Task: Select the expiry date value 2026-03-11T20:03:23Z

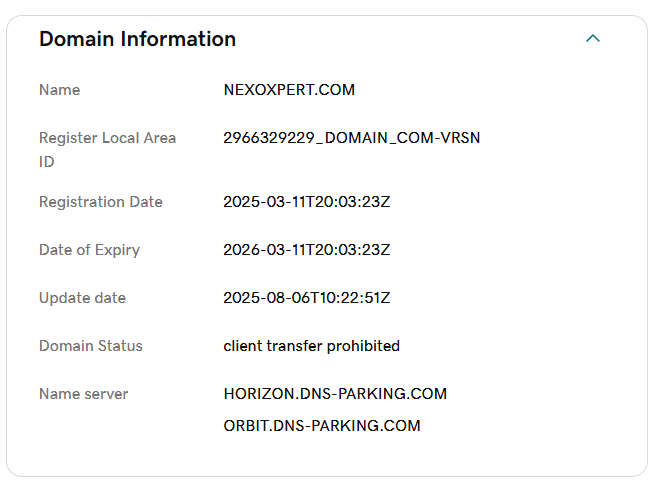Action: pyautogui.click(x=306, y=250)
